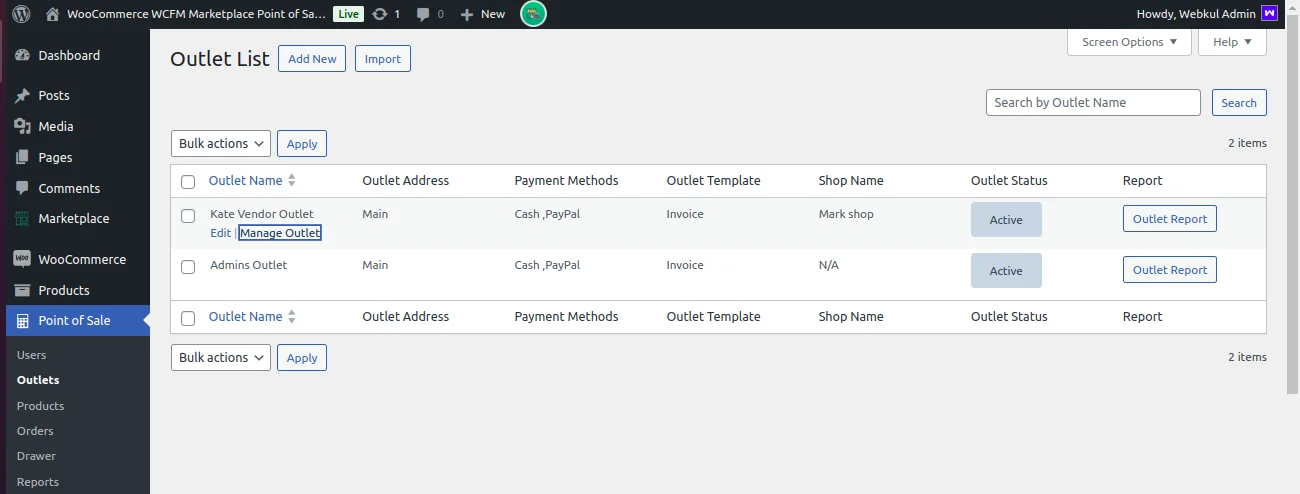Click the Point of Sale calculator icon
1300x494 pixels.
pyautogui.click(x=23, y=321)
